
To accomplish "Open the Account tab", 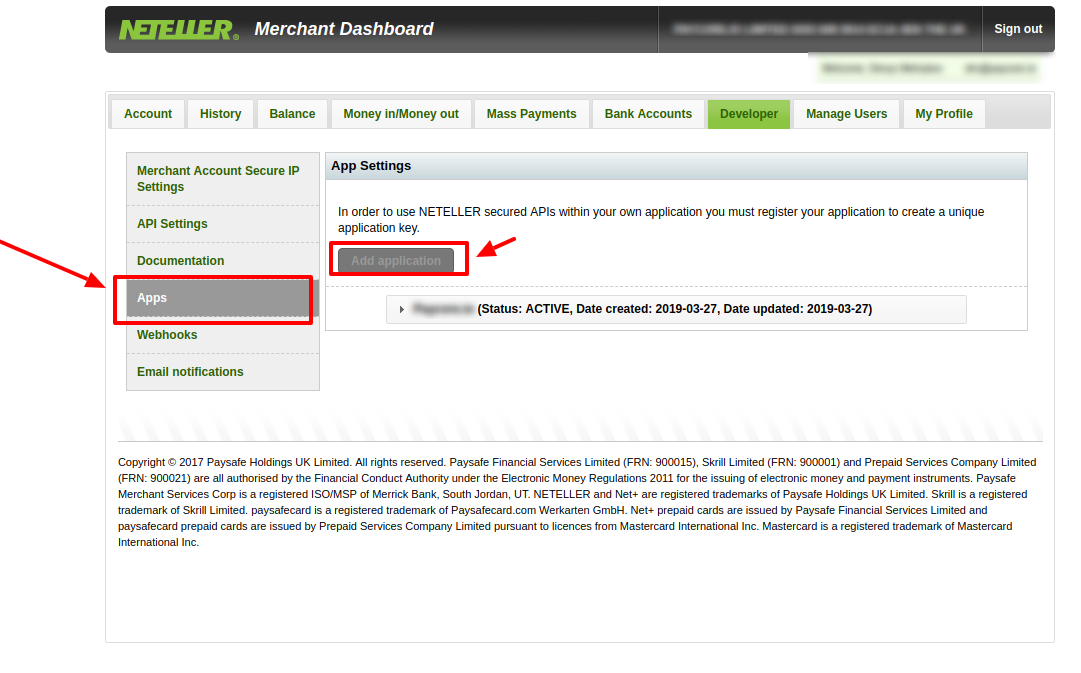I will (x=148, y=114).
